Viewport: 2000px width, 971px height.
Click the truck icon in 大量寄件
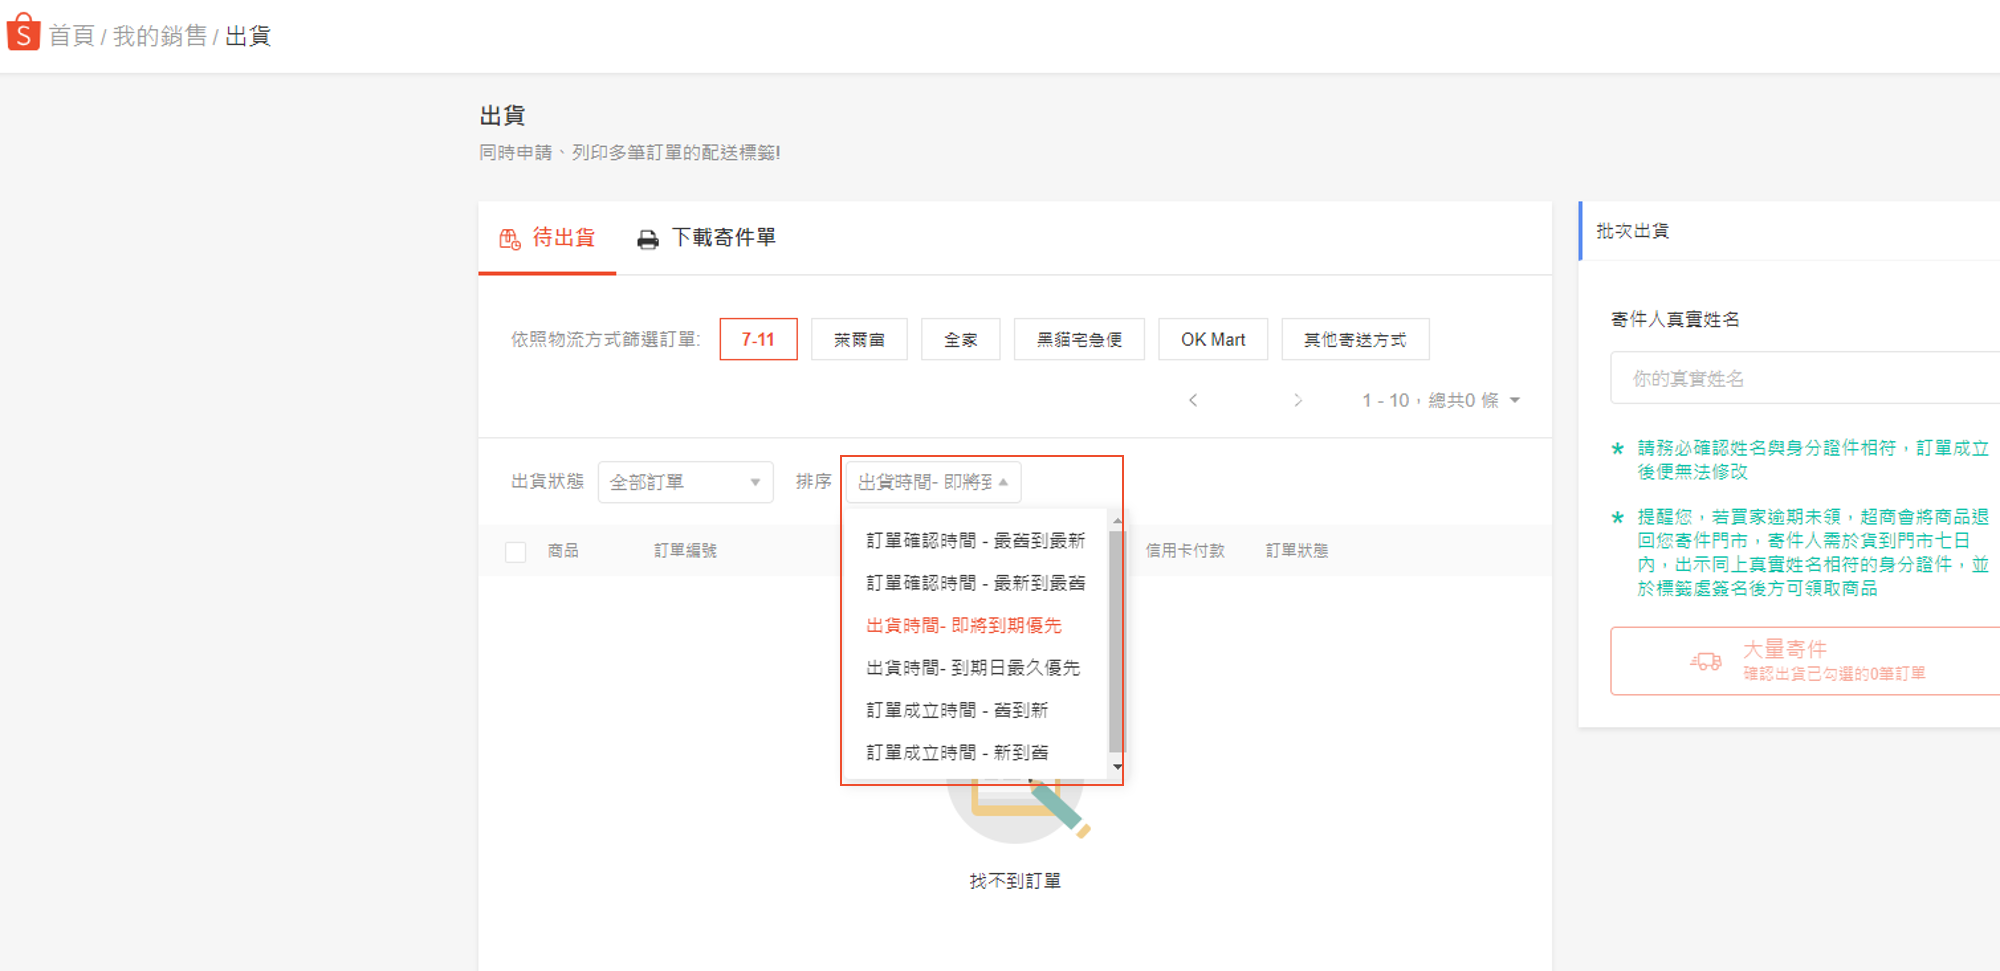tap(1706, 661)
